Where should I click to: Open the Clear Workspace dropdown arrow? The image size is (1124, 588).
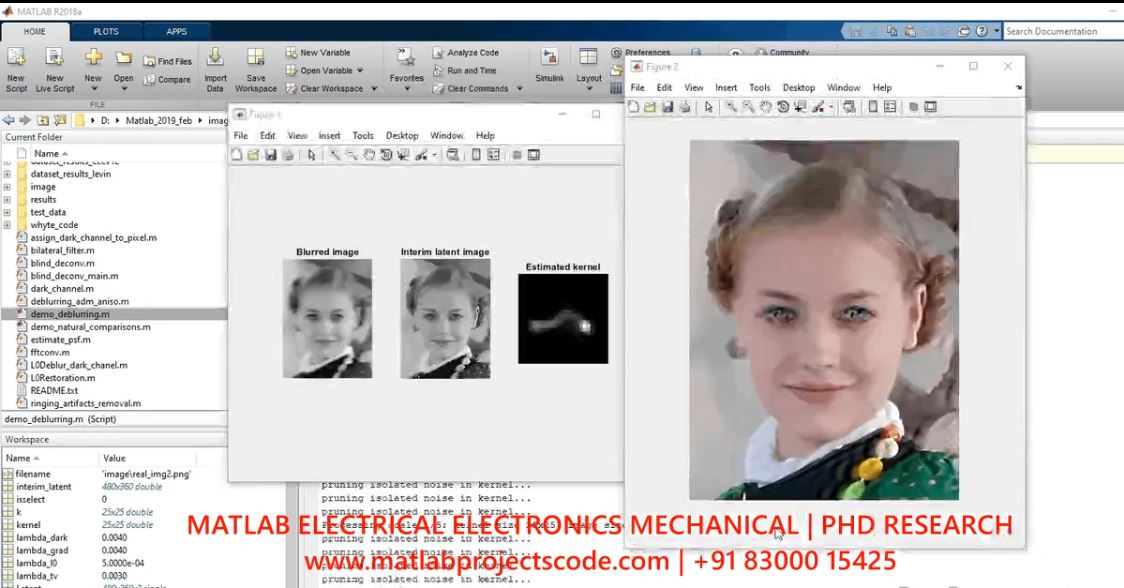click(x=374, y=89)
